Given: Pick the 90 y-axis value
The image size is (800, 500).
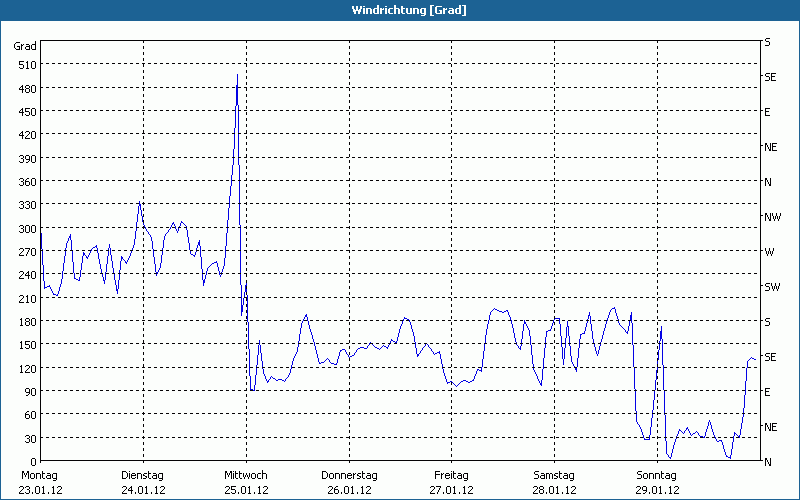Looking at the screenshot, I should (31, 392).
